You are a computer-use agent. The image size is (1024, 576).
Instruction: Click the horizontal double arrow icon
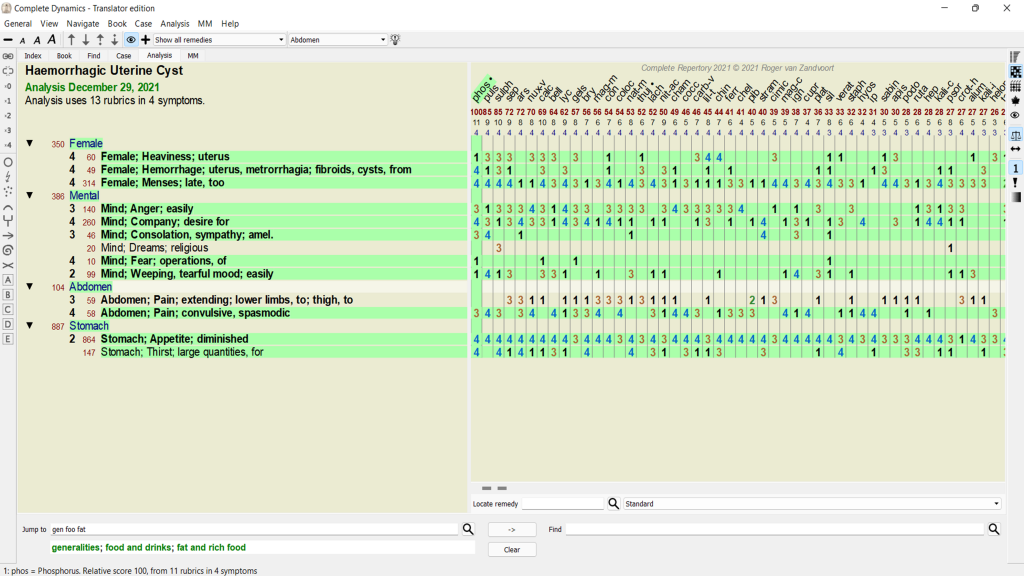click(1016, 149)
